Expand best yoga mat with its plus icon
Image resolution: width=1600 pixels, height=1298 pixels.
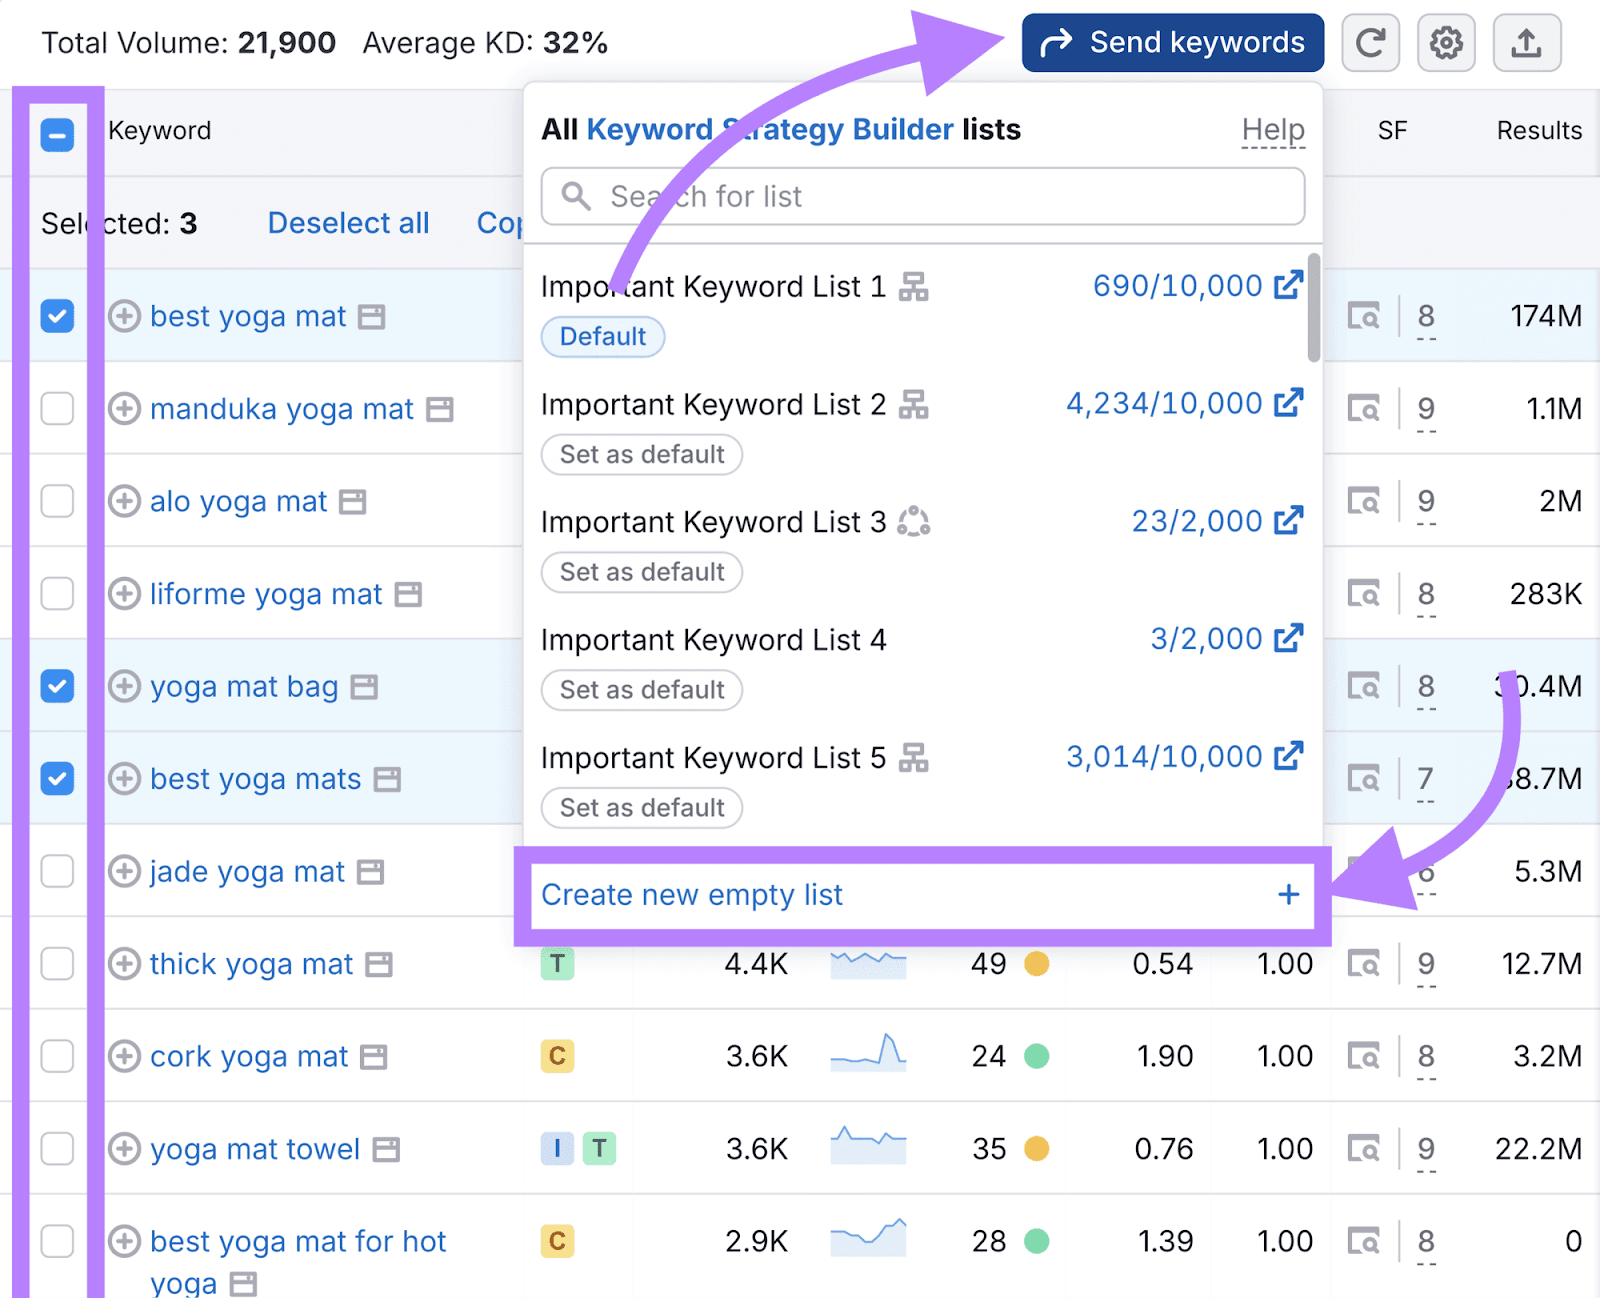(x=123, y=316)
